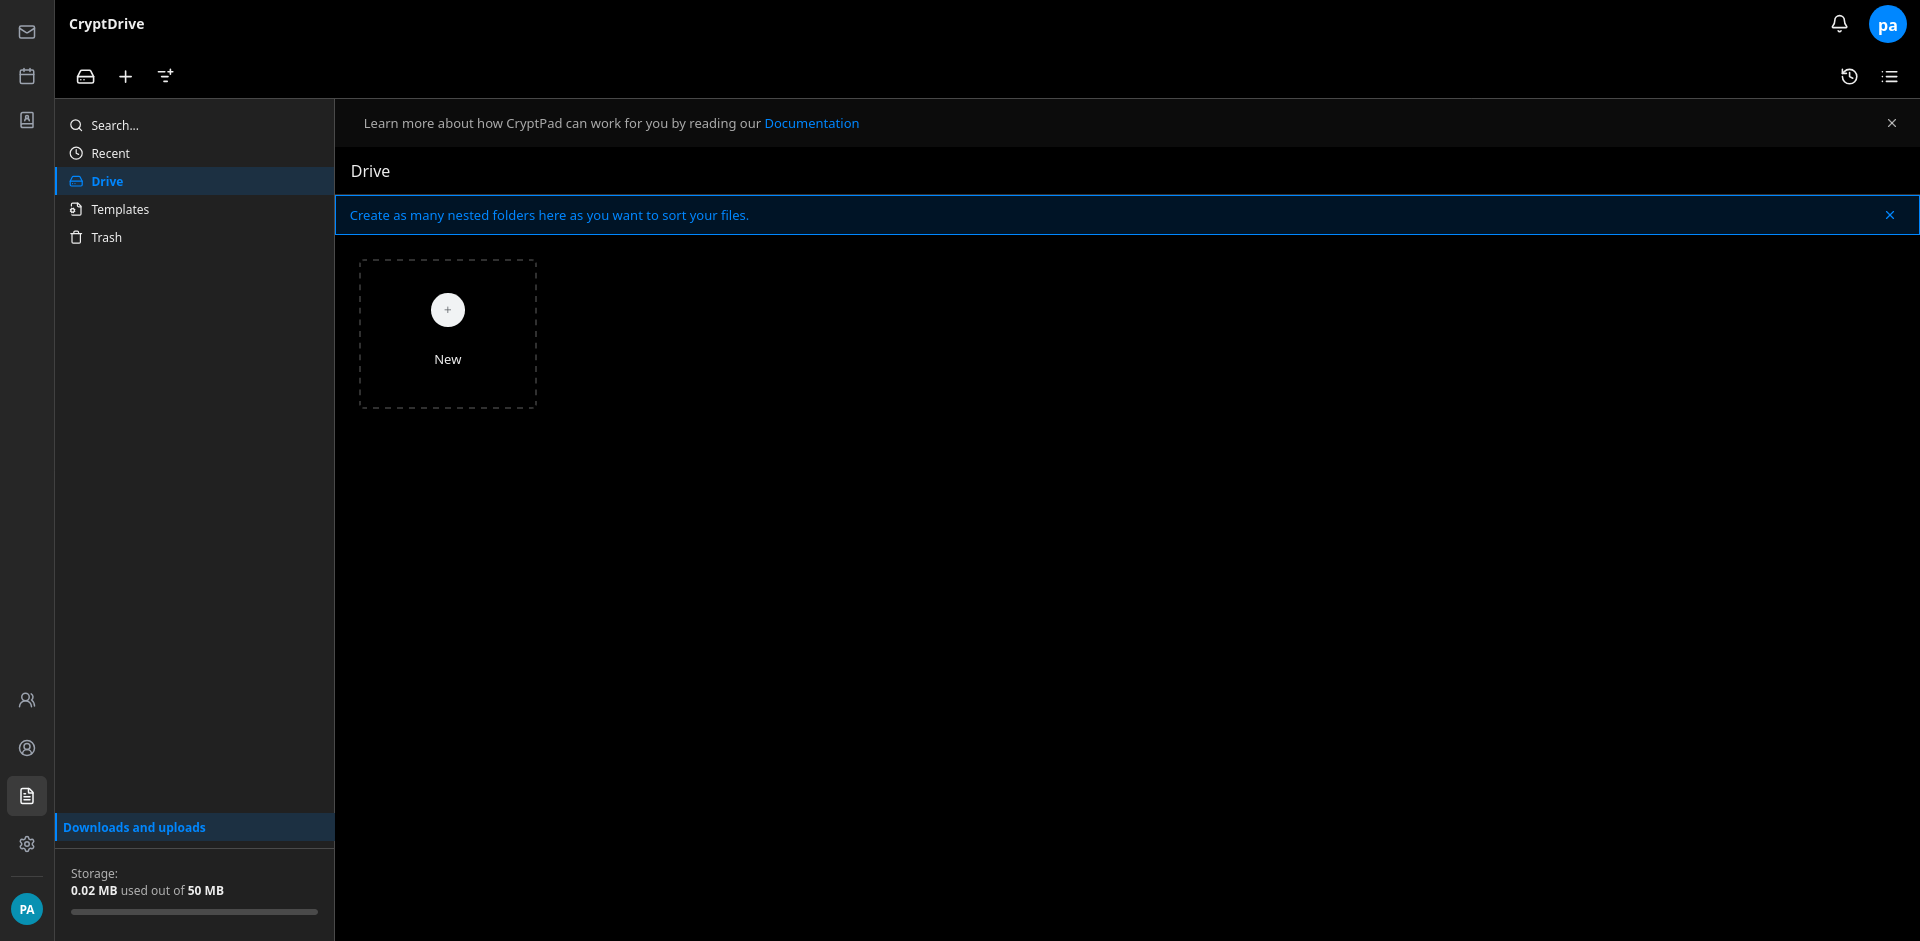Dismiss the Documentation info banner

pos(1891,123)
